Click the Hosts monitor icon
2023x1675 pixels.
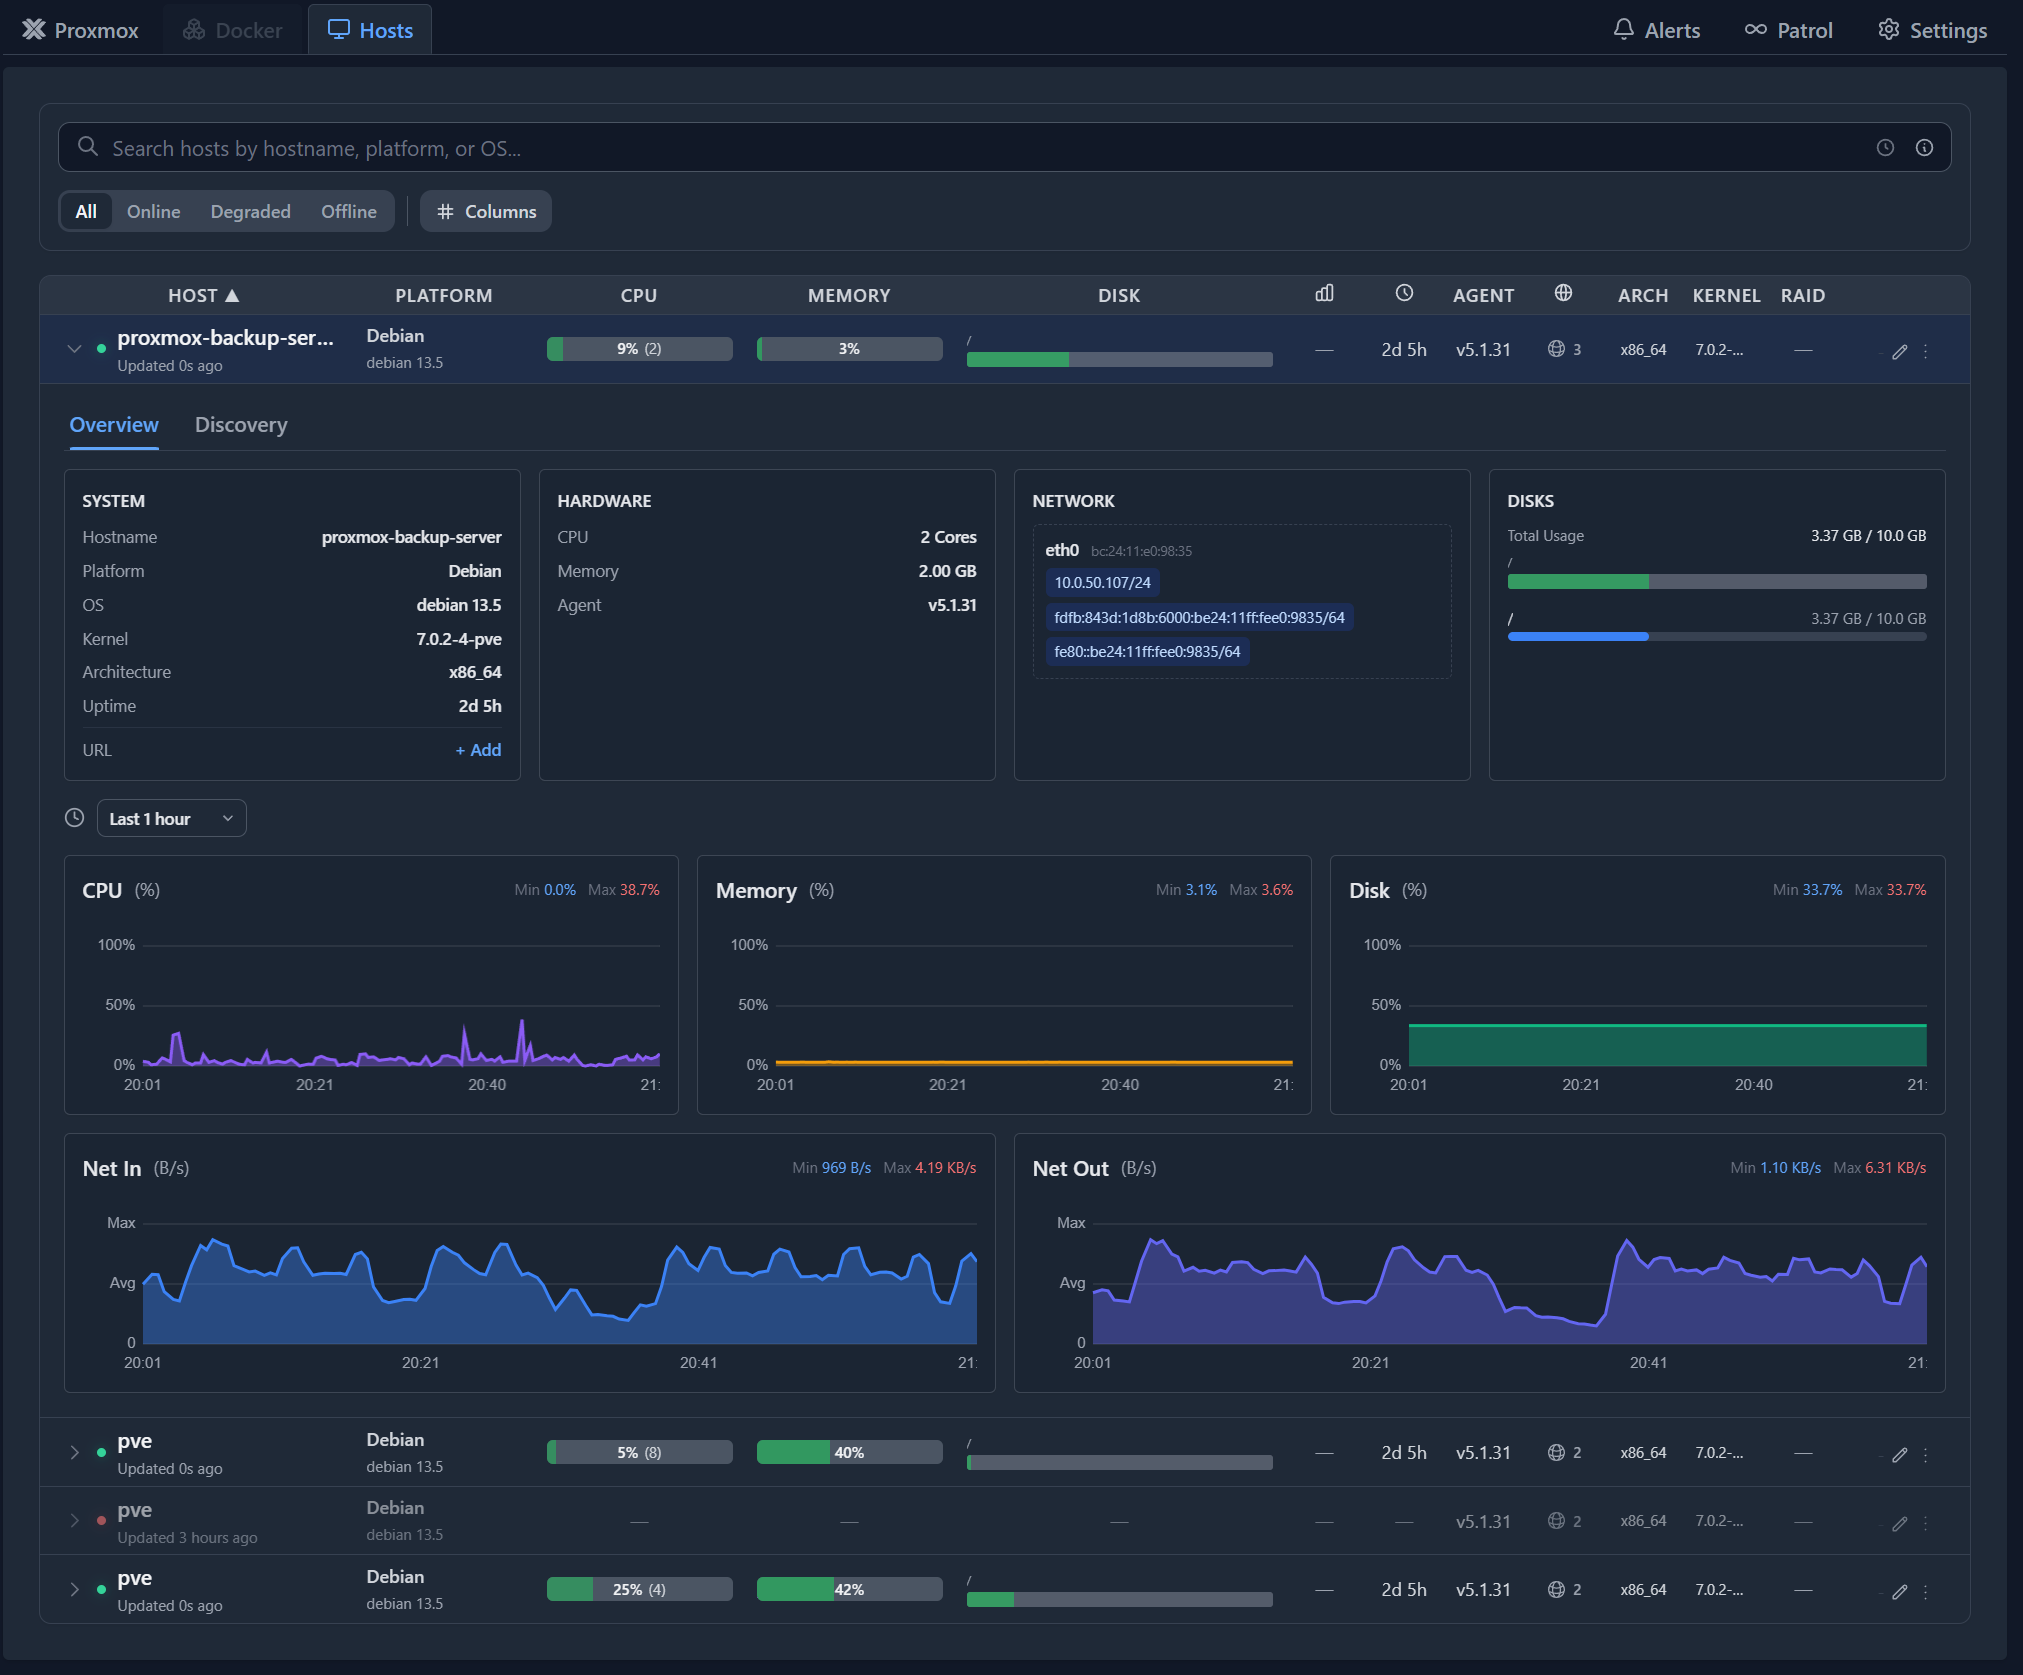click(339, 30)
